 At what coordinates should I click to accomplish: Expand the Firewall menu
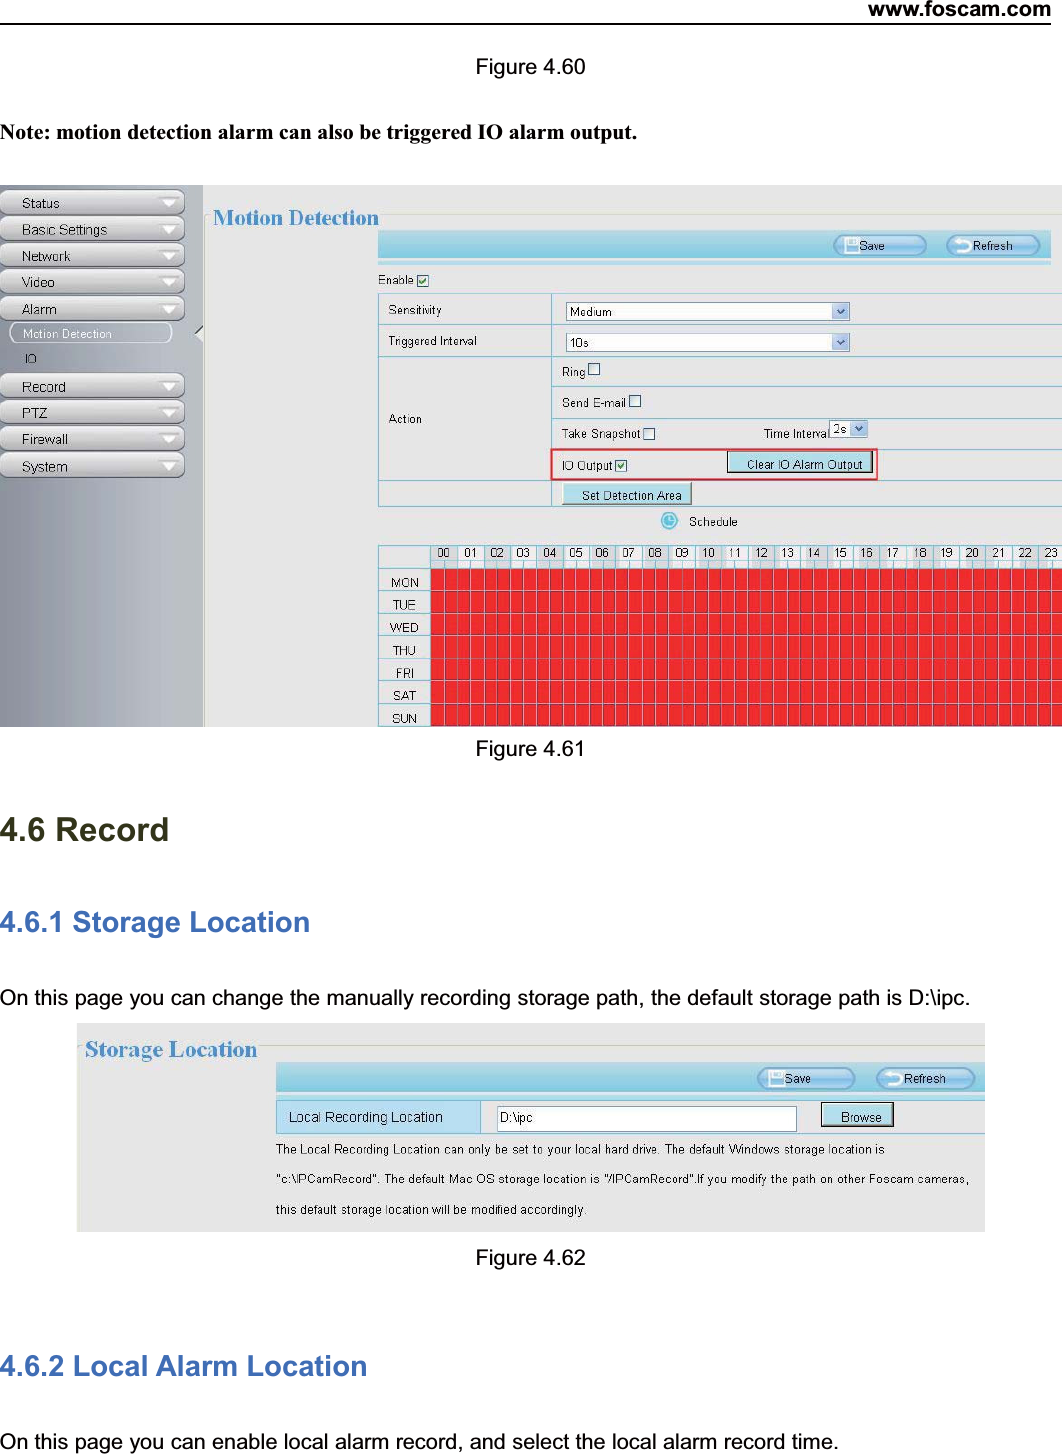(92, 439)
